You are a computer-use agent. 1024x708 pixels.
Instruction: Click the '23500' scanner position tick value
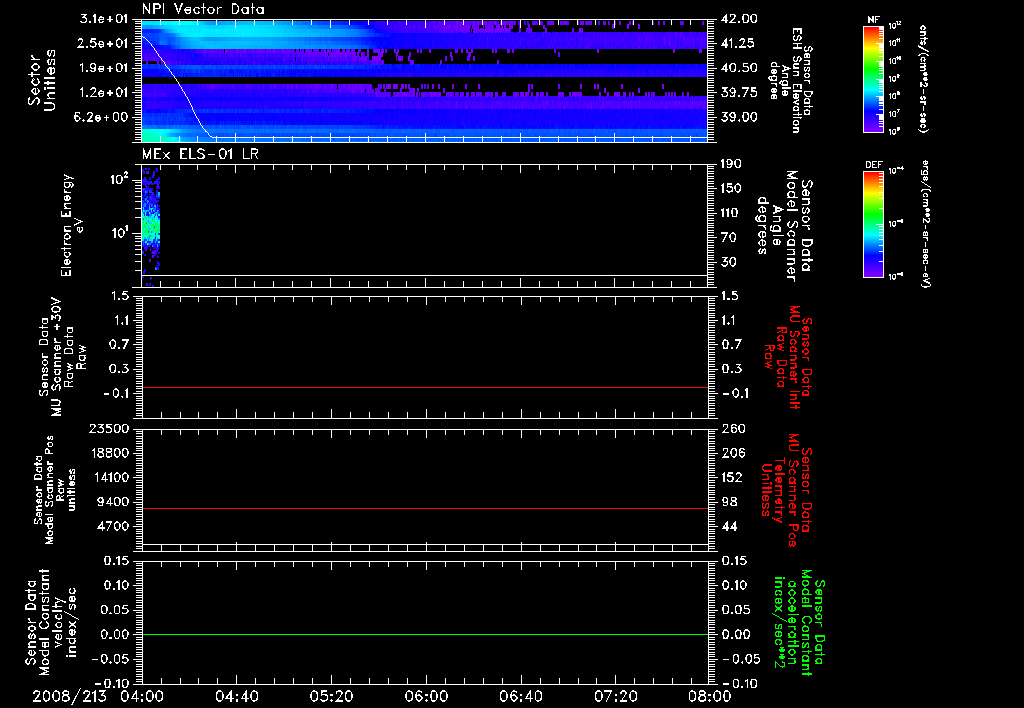[109, 428]
